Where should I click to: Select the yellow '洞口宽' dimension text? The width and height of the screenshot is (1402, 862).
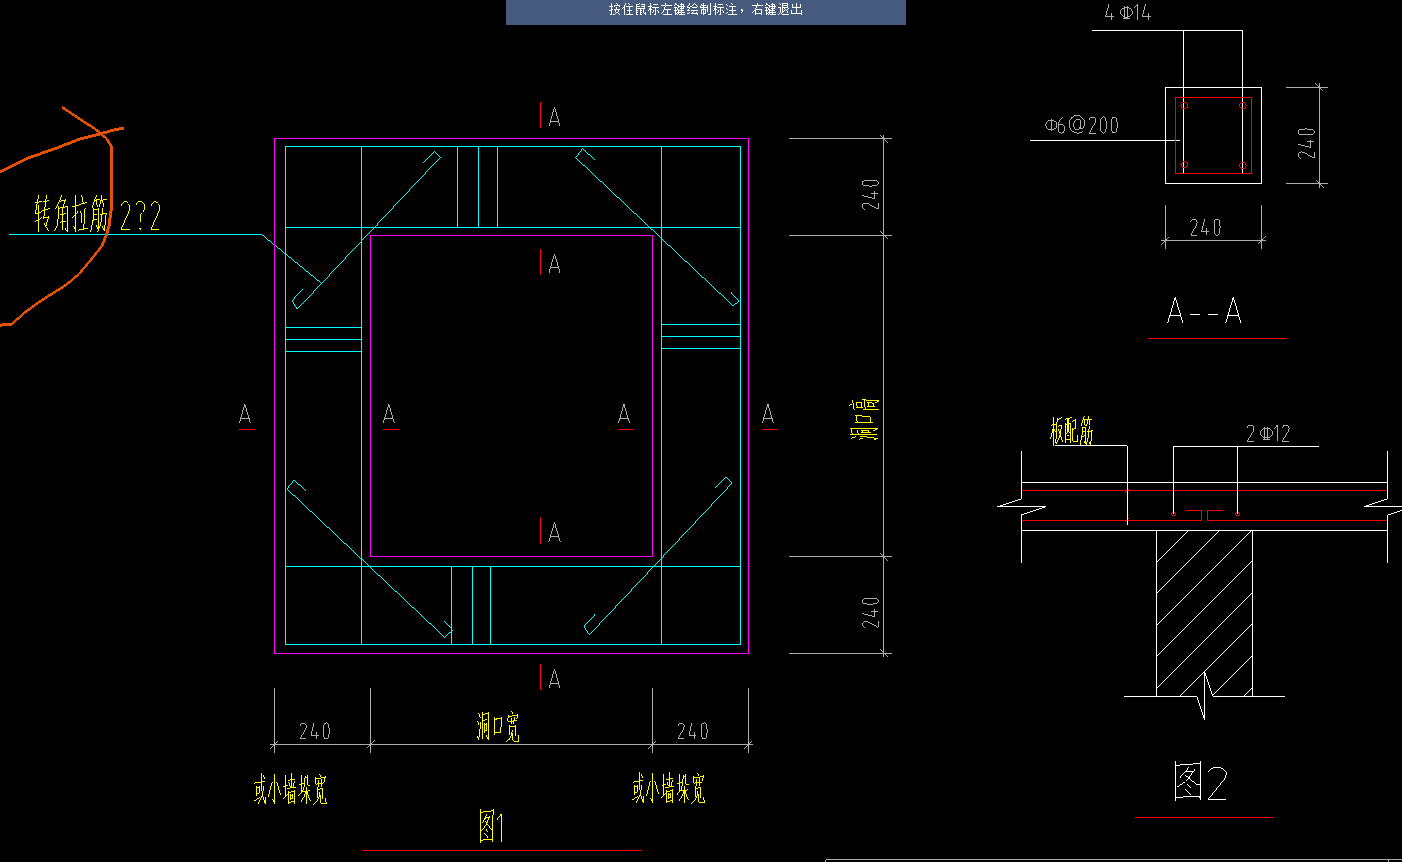point(498,726)
